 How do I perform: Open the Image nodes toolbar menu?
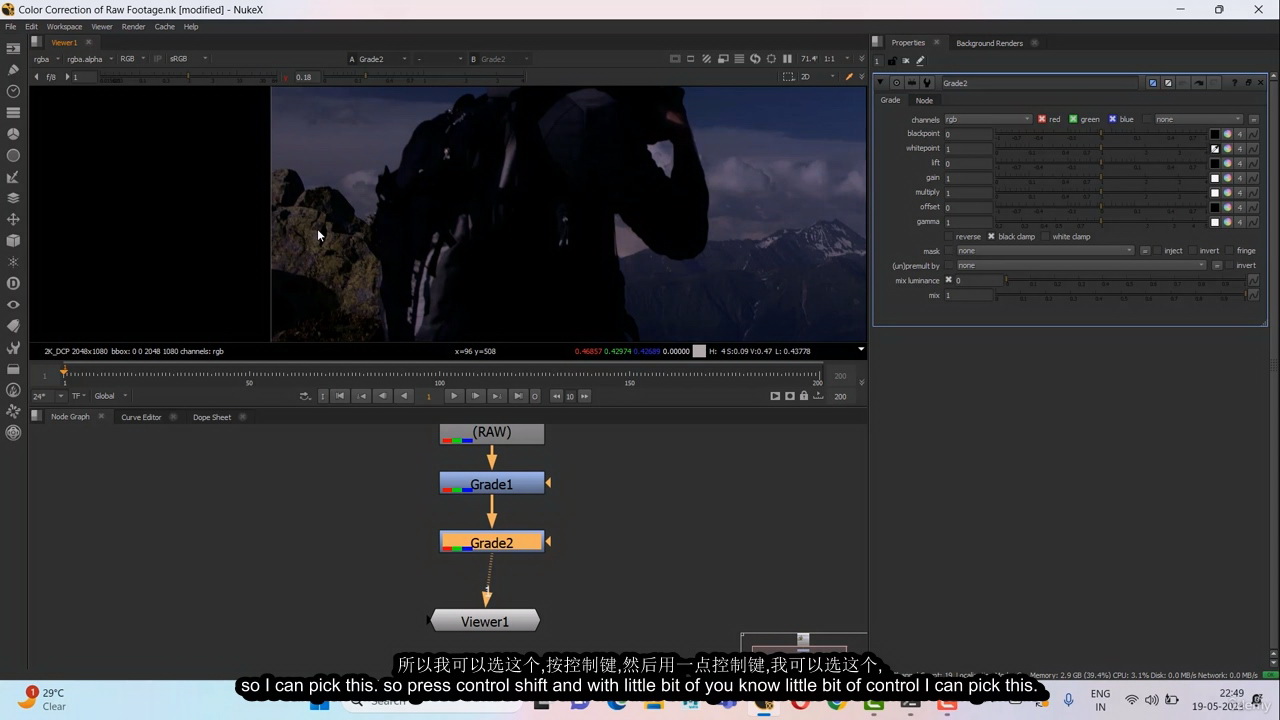(x=13, y=48)
